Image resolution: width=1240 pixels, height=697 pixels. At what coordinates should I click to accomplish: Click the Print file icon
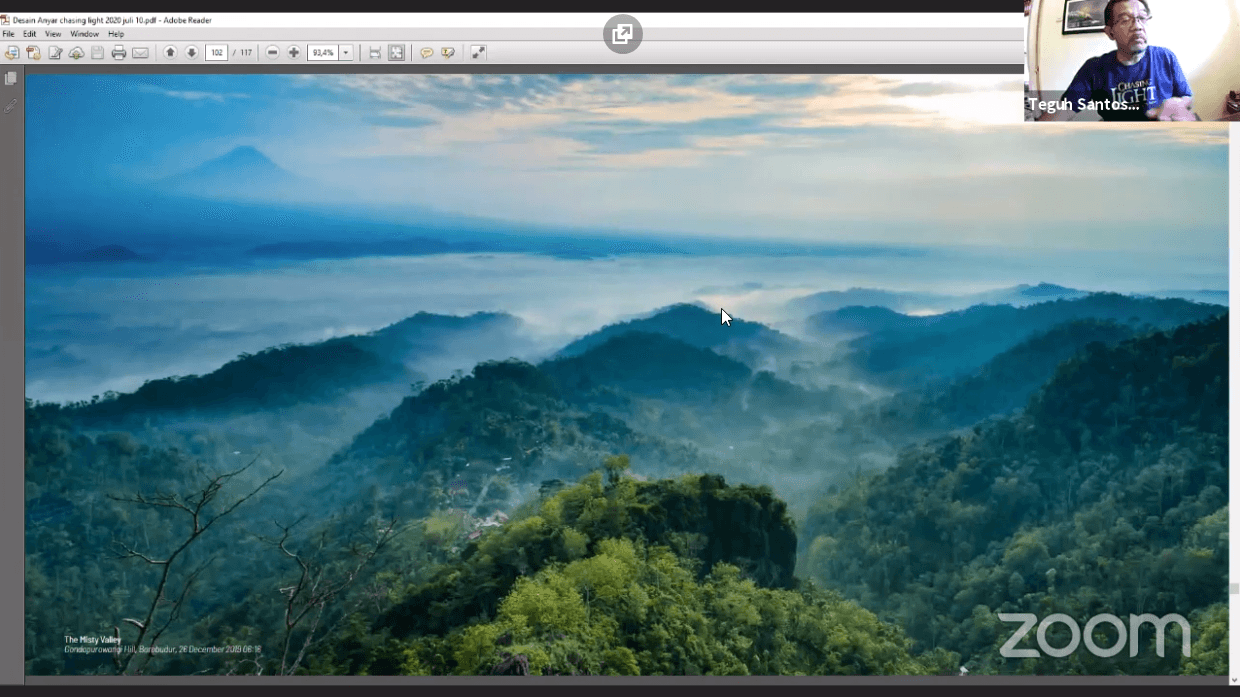[119, 53]
